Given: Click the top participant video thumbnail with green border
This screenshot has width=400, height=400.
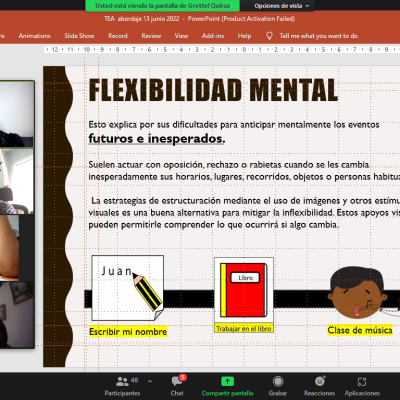Looking at the screenshot, I should 17,114.
